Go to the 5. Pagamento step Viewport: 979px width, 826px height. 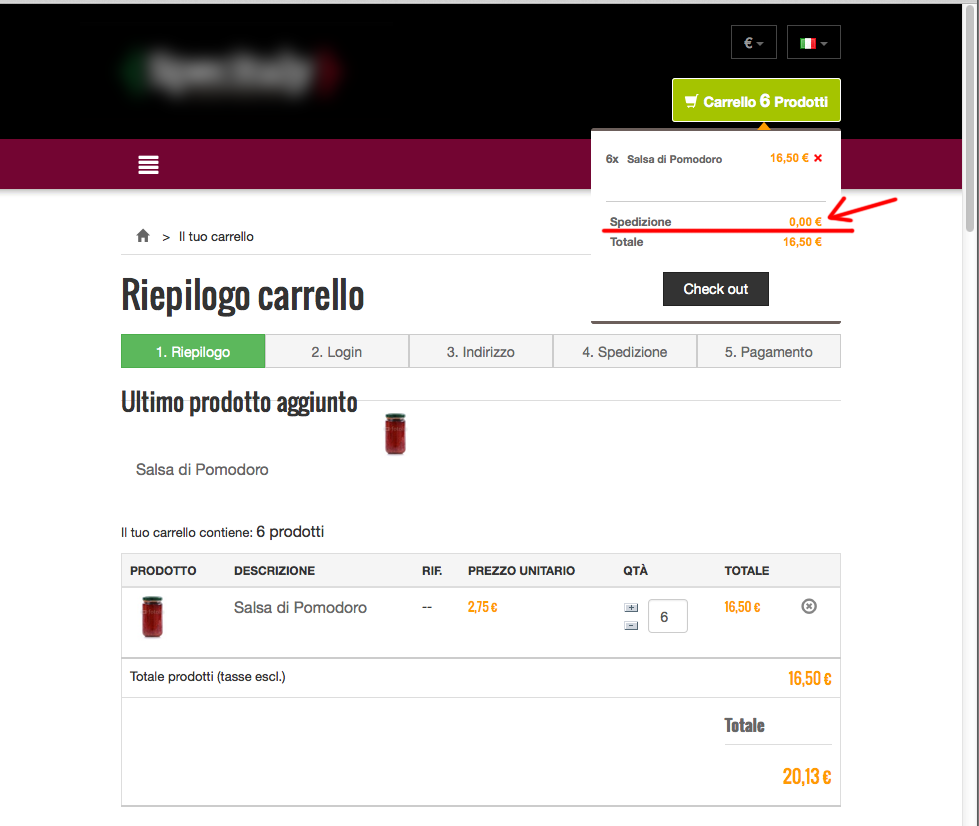769,352
